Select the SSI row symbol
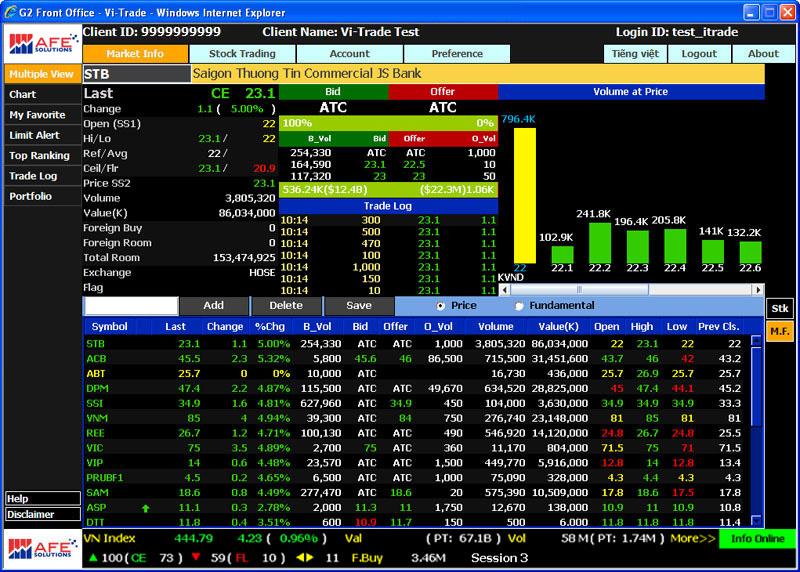This screenshot has width=800, height=572. click(95, 403)
